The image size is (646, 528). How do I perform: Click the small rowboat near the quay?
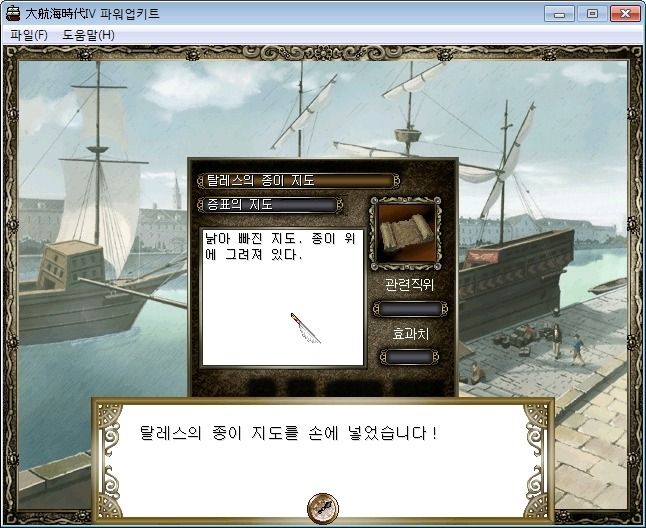click(x=609, y=286)
